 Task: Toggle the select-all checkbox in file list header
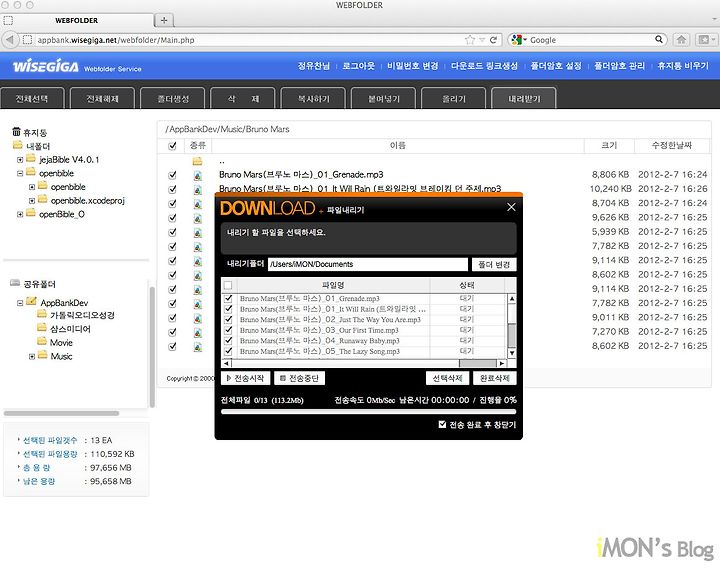[x=172, y=146]
